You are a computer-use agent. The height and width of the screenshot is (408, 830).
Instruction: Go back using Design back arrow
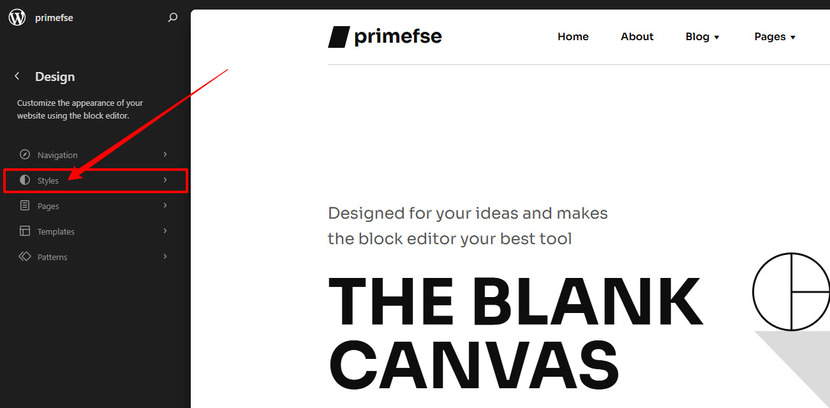pyautogui.click(x=17, y=76)
